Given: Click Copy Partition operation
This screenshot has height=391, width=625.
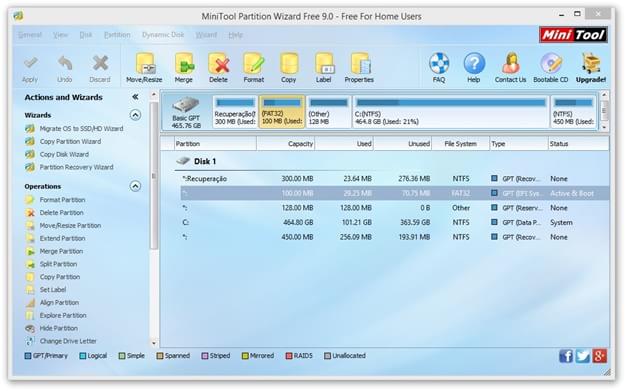Looking at the screenshot, I should (x=60, y=277).
